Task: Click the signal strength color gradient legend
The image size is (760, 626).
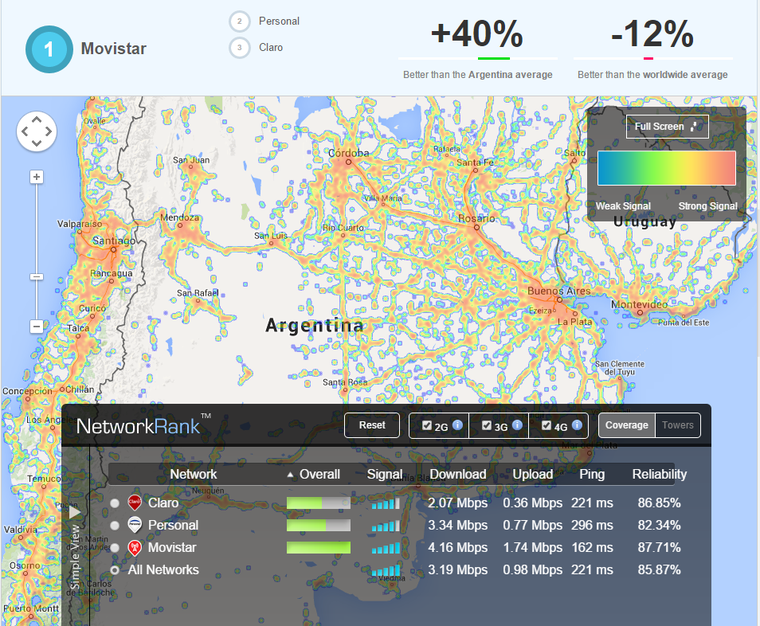Action: pos(666,168)
